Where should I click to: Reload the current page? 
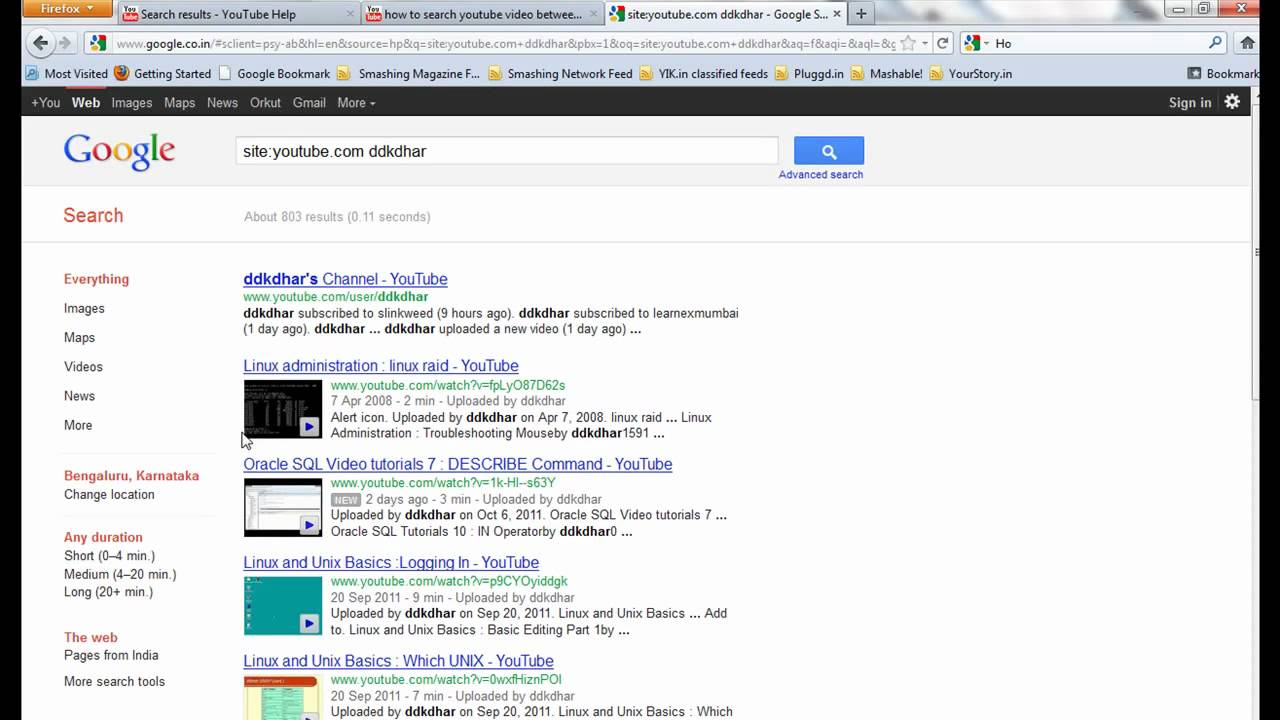pyautogui.click(x=942, y=43)
